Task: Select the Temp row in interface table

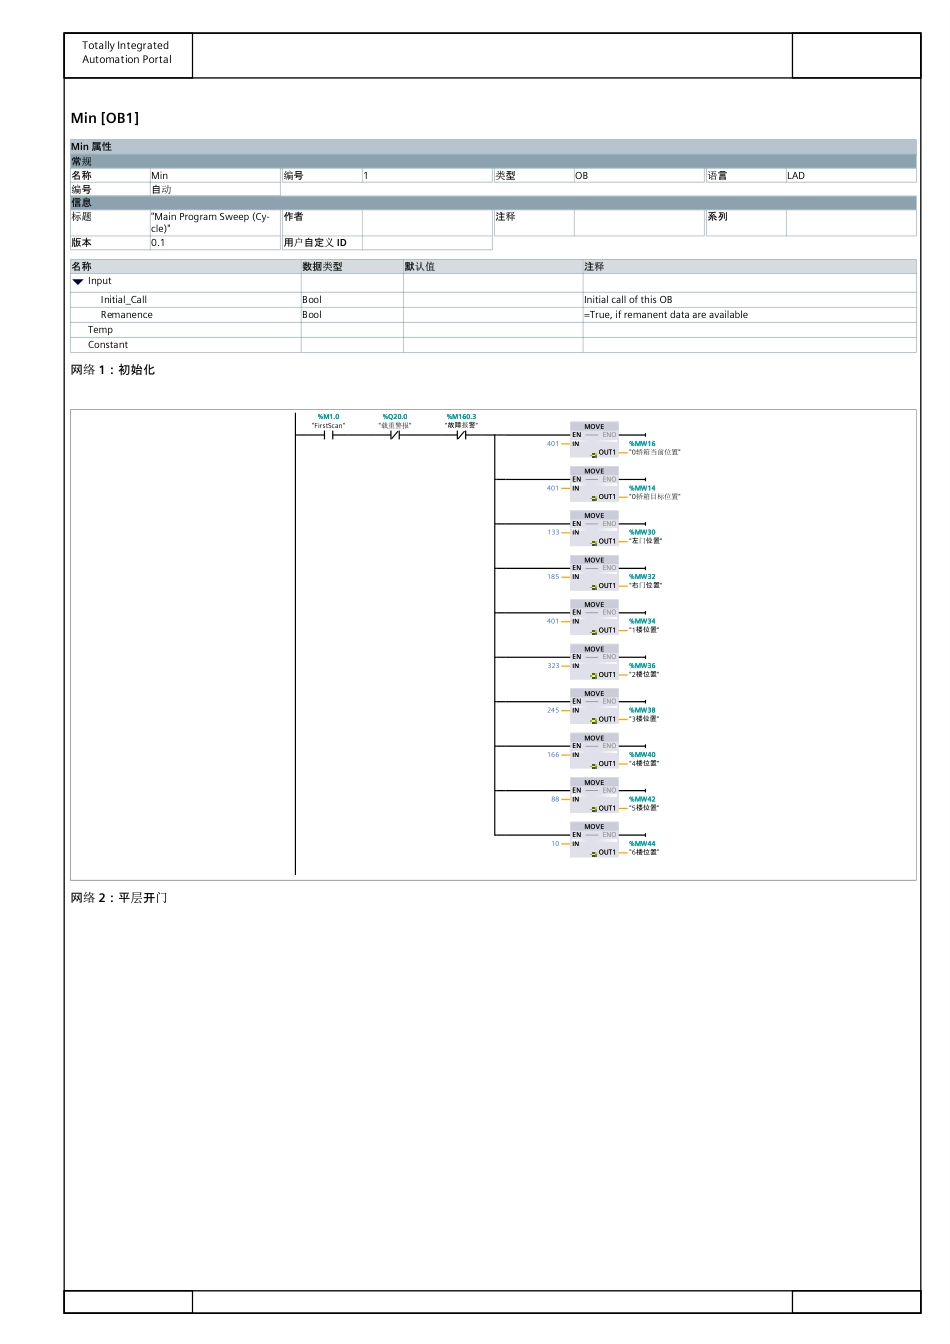Action: [100, 330]
